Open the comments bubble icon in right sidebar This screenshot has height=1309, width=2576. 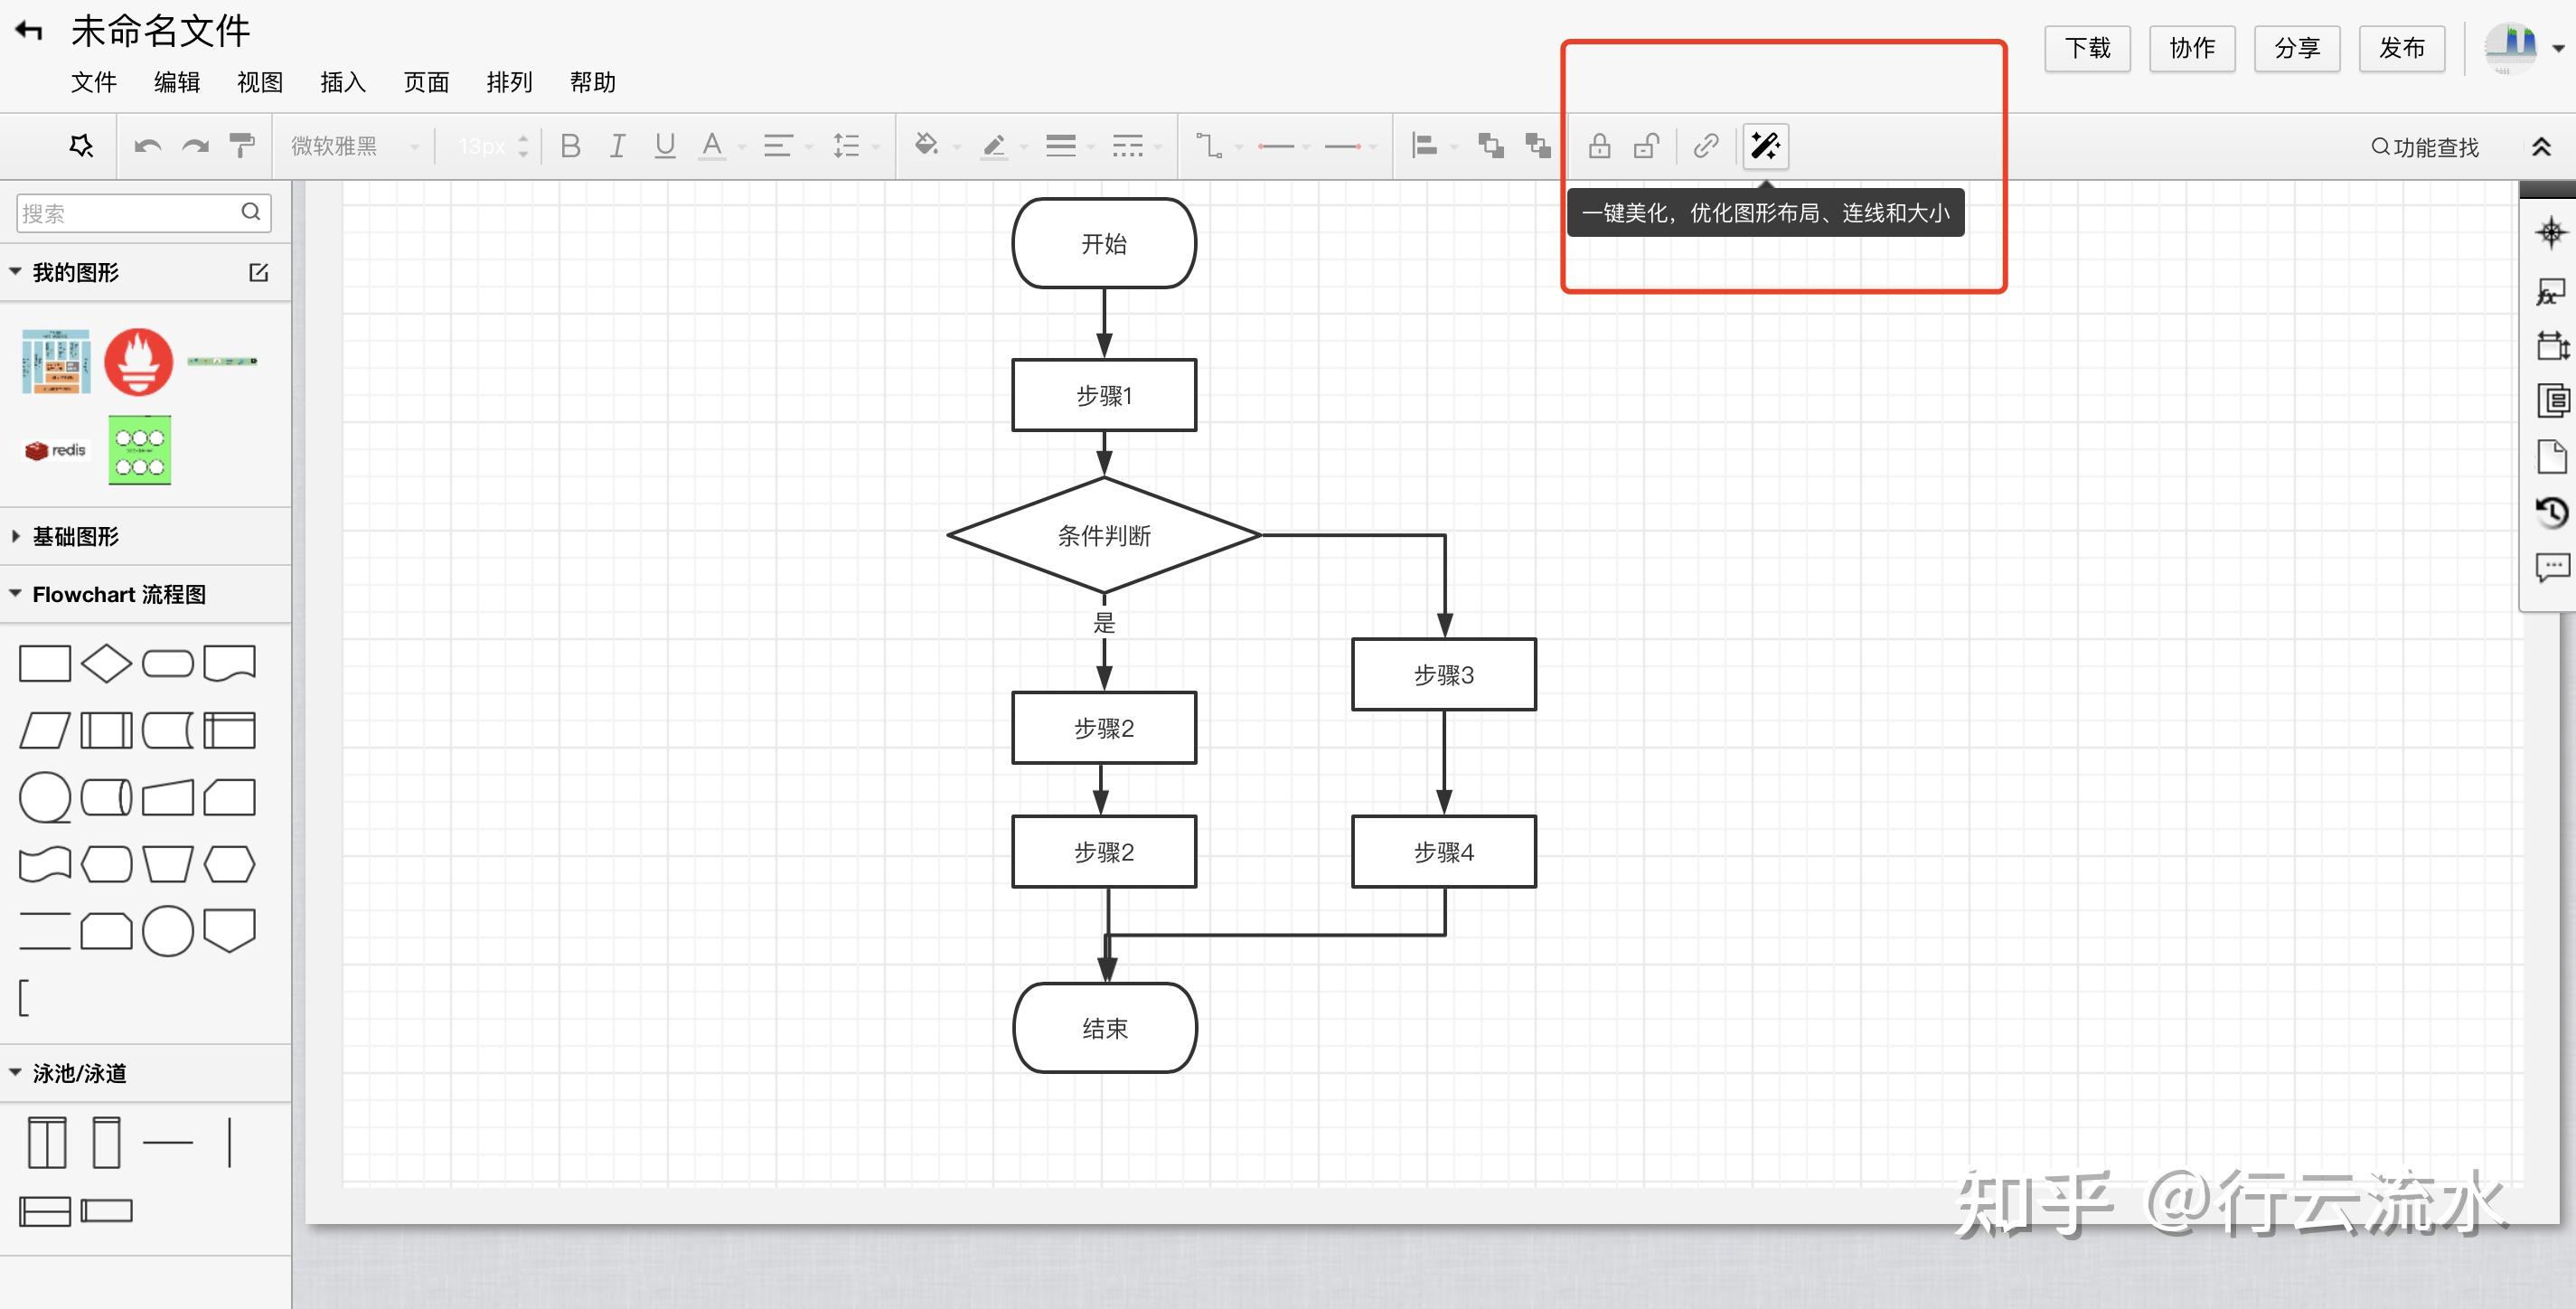coord(2551,567)
